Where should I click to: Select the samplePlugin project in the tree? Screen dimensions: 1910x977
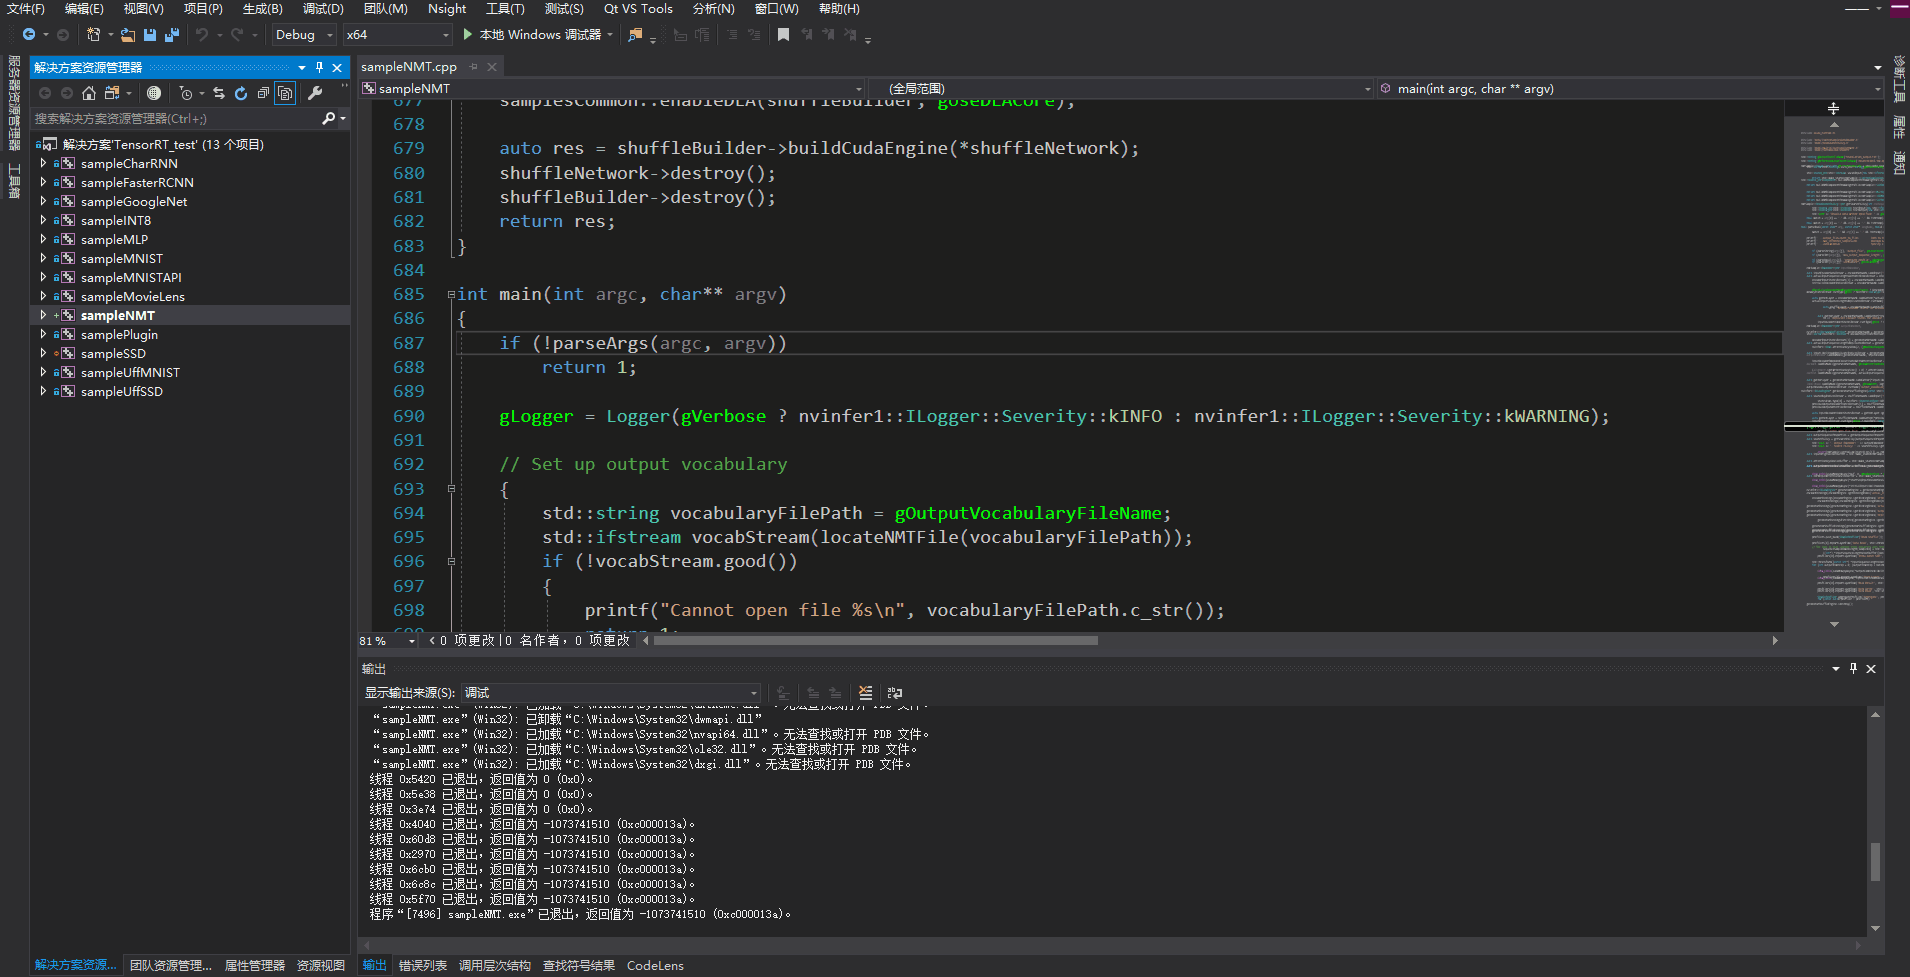coord(119,334)
